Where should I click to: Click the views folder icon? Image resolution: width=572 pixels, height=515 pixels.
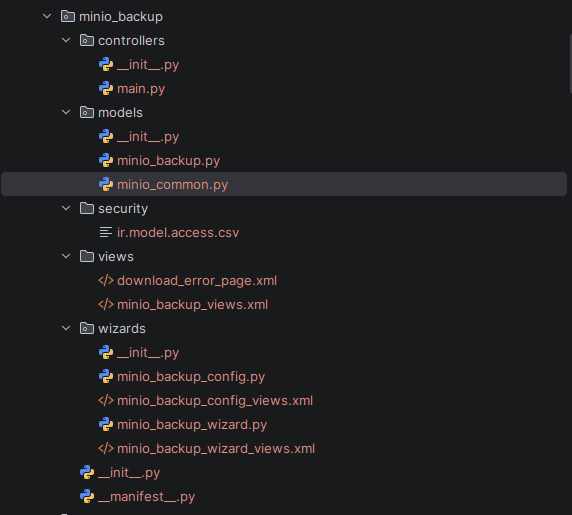coord(87,256)
